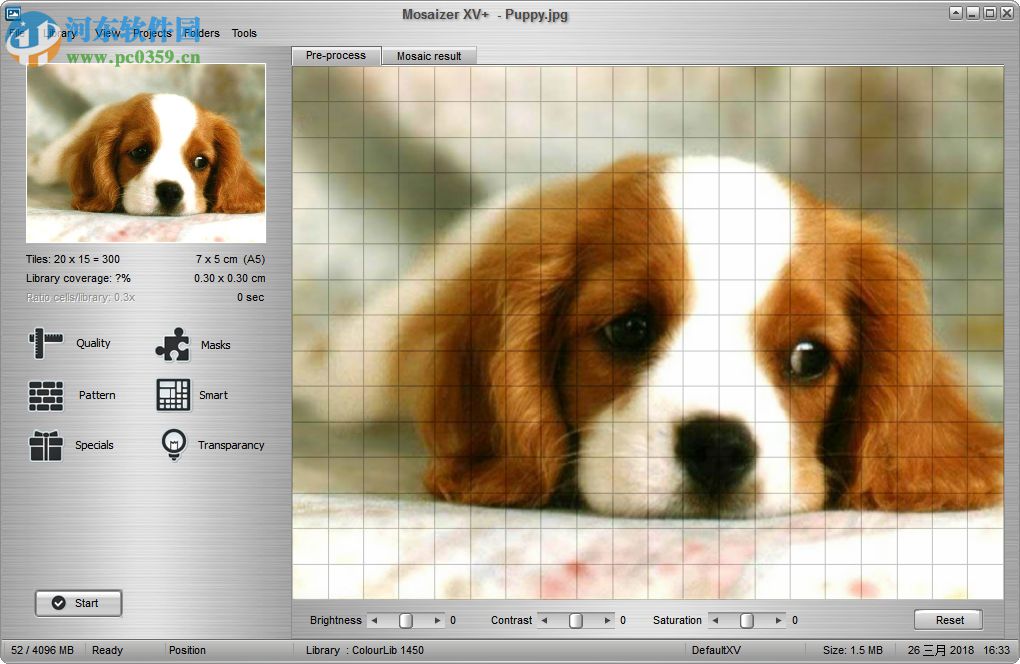Open the Smart grid settings

pyautogui.click(x=171, y=395)
